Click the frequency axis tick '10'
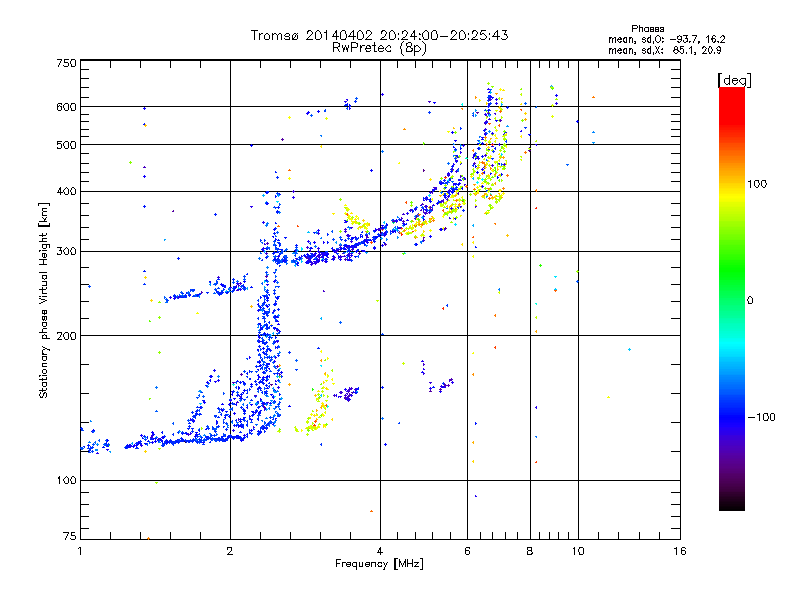 tap(578, 551)
